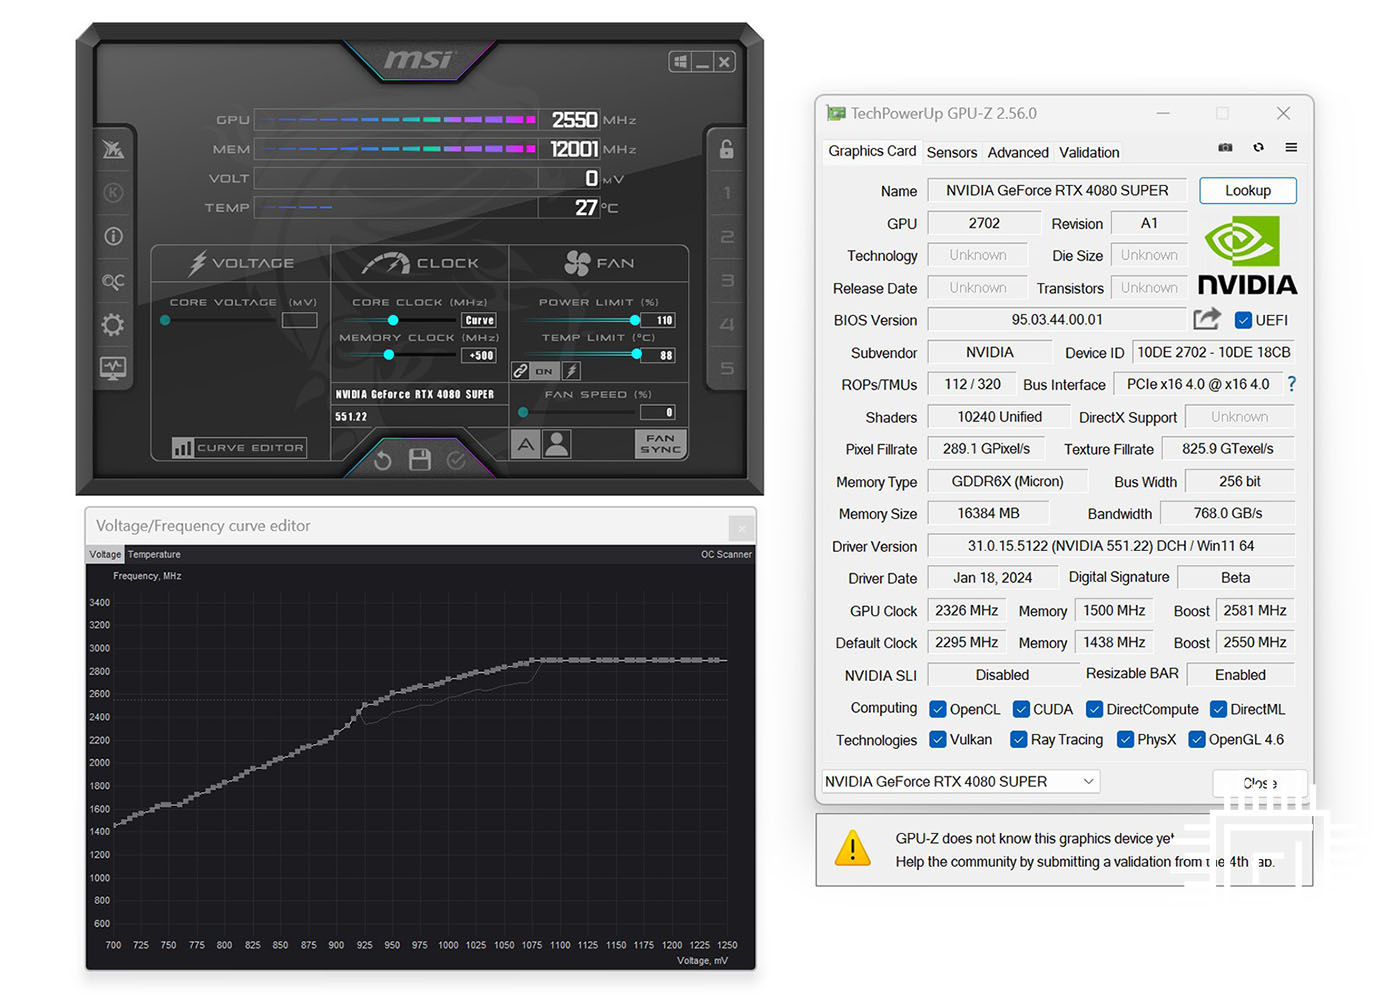
Task: Take a GPU-Z screenshot with camera icon
Action: (1225, 147)
